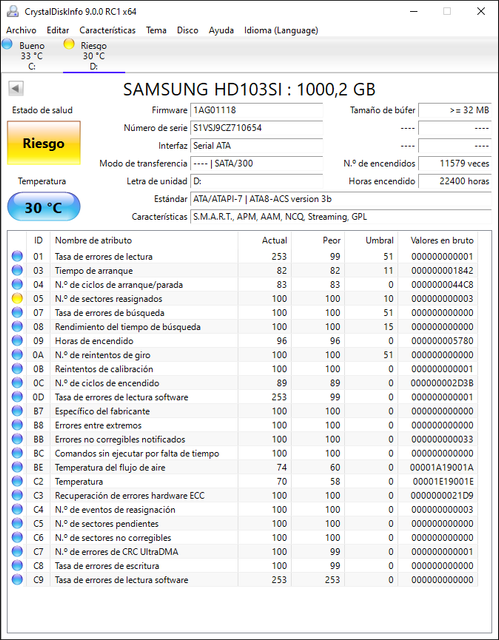Select the serial number field S1VSJ9CZ710654

tap(257, 128)
